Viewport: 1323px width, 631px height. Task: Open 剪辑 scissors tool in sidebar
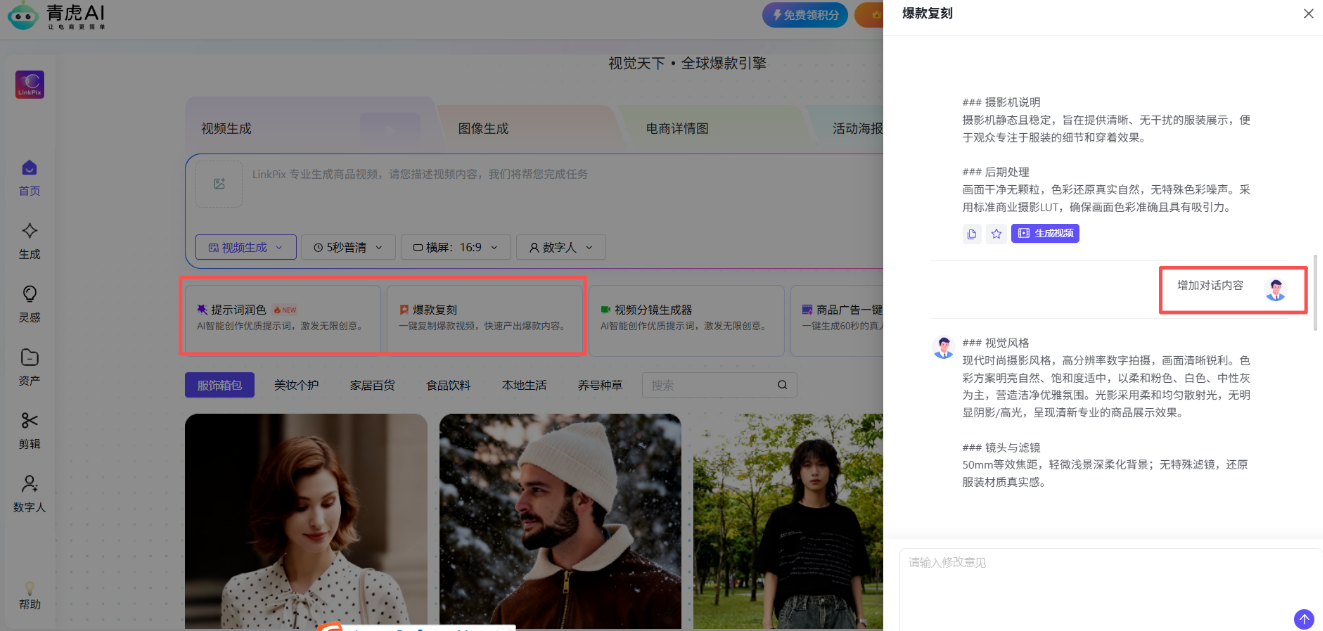click(x=30, y=430)
